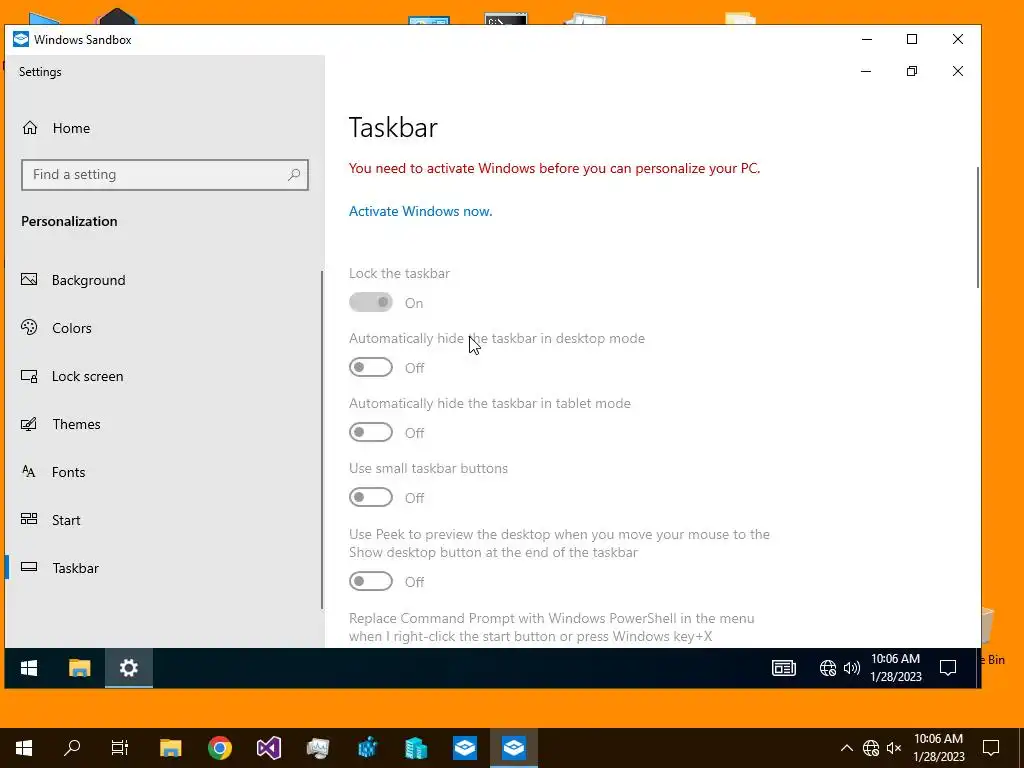
Task: Open Task View on host taskbar
Action: pyautogui.click(x=120, y=748)
